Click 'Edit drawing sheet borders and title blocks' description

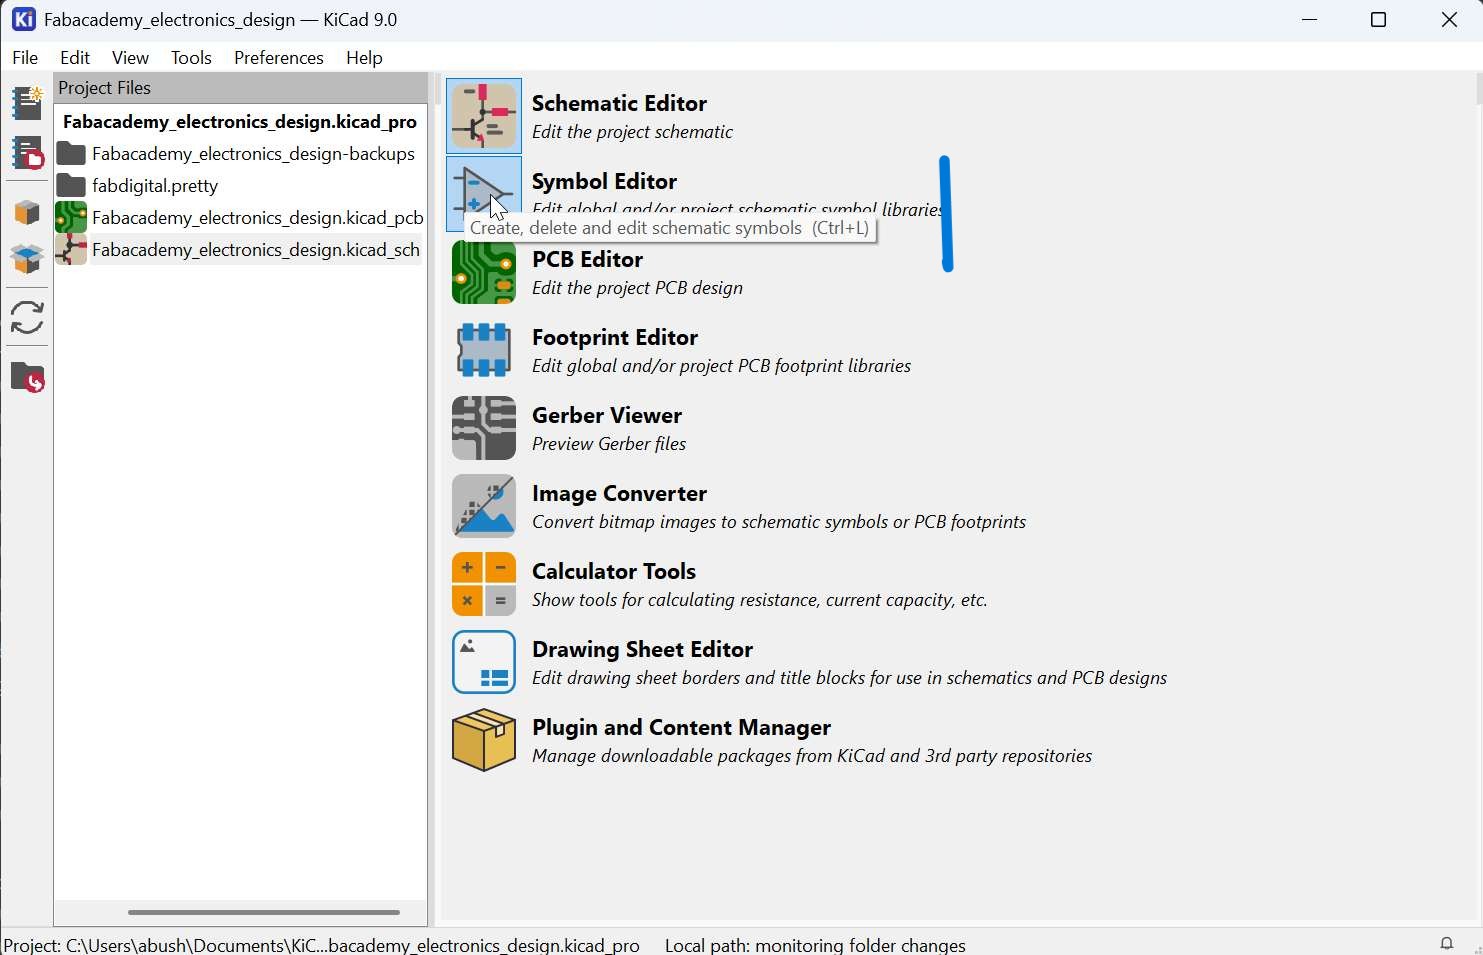(849, 678)
